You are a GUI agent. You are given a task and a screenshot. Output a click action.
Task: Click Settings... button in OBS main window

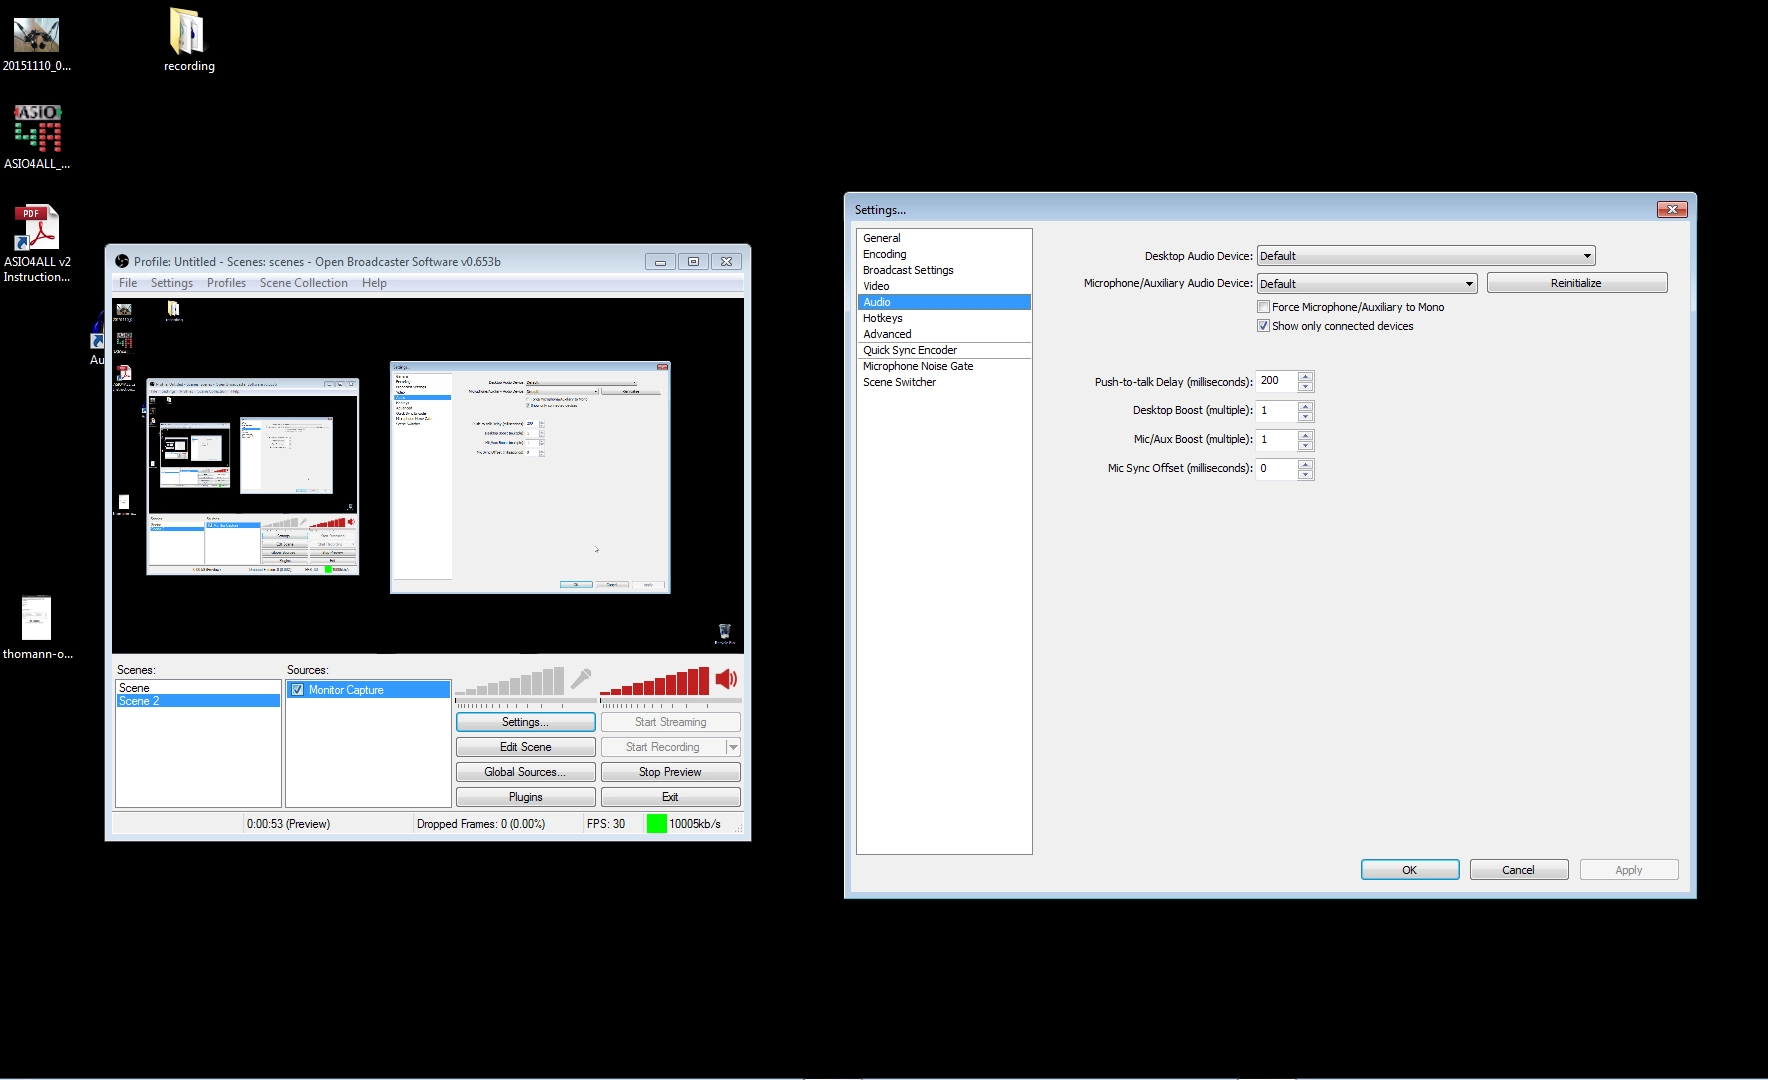pos(525,722)
